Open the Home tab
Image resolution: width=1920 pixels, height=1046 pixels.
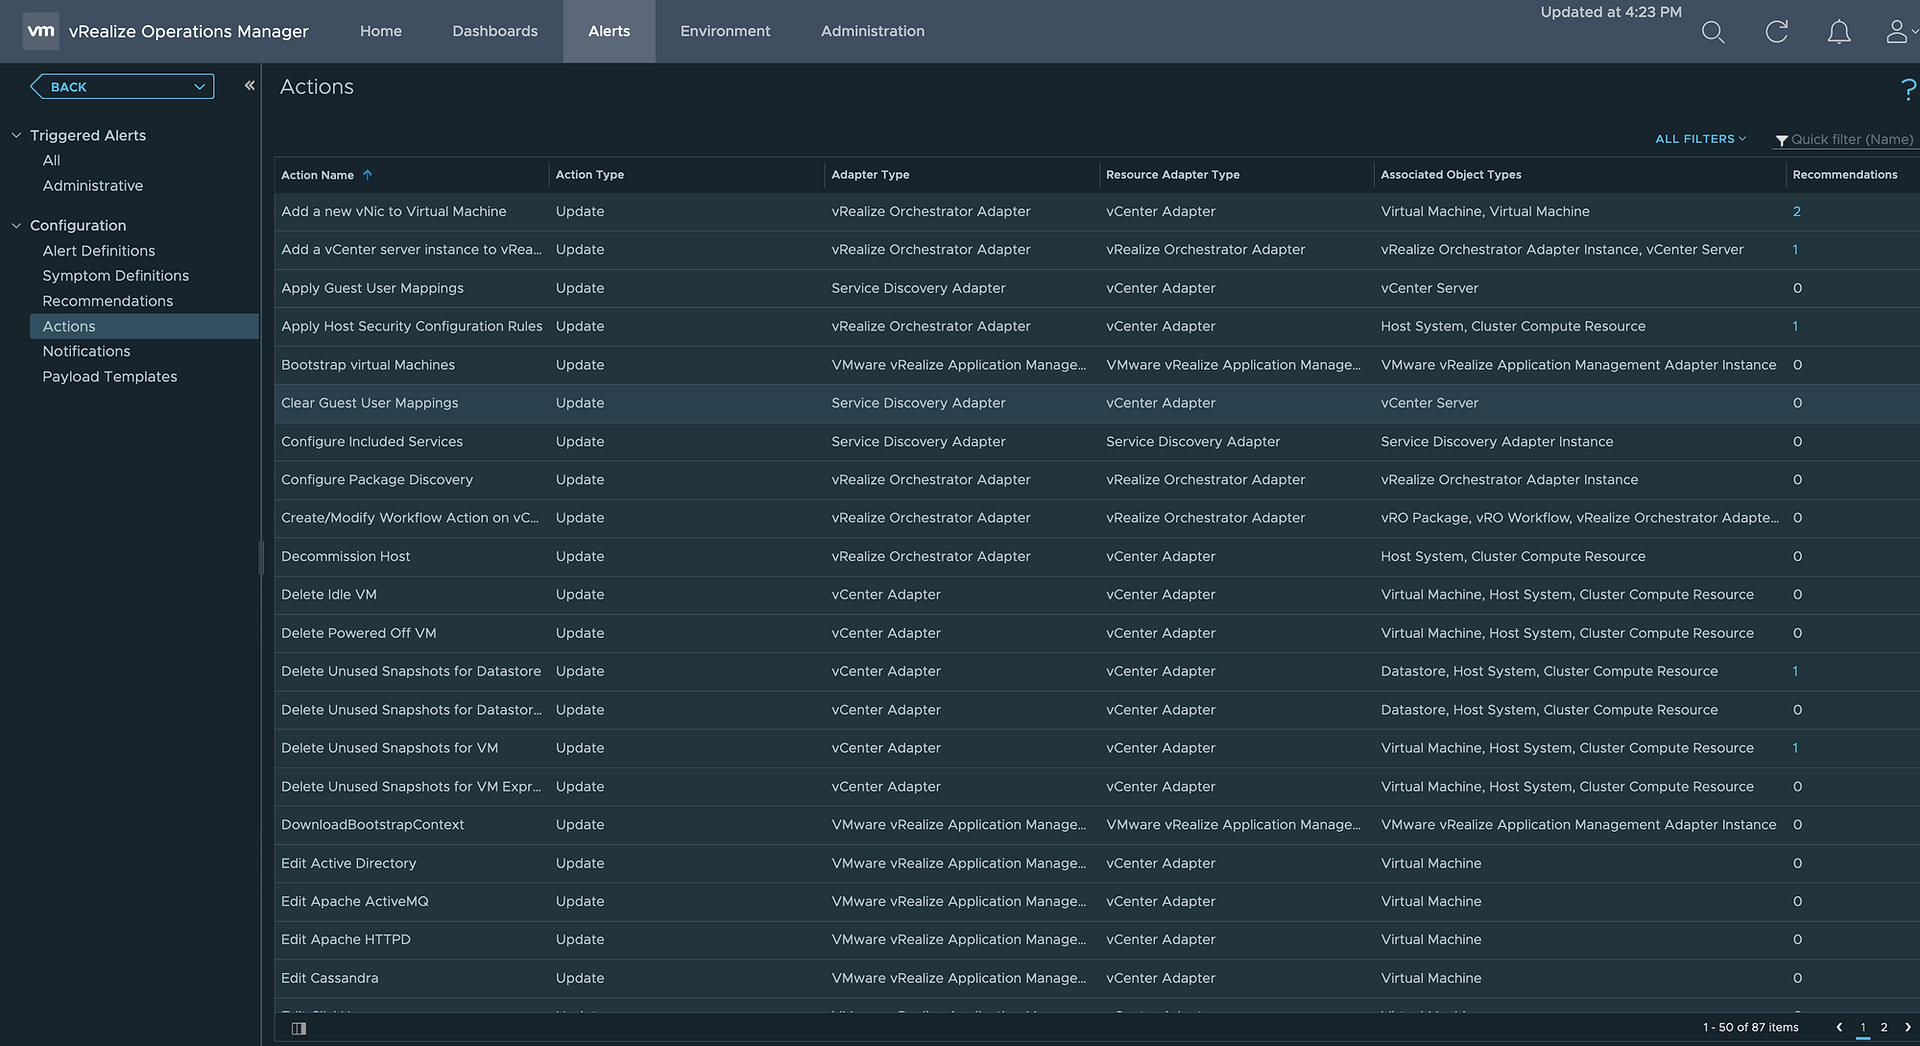pos(381,31)
